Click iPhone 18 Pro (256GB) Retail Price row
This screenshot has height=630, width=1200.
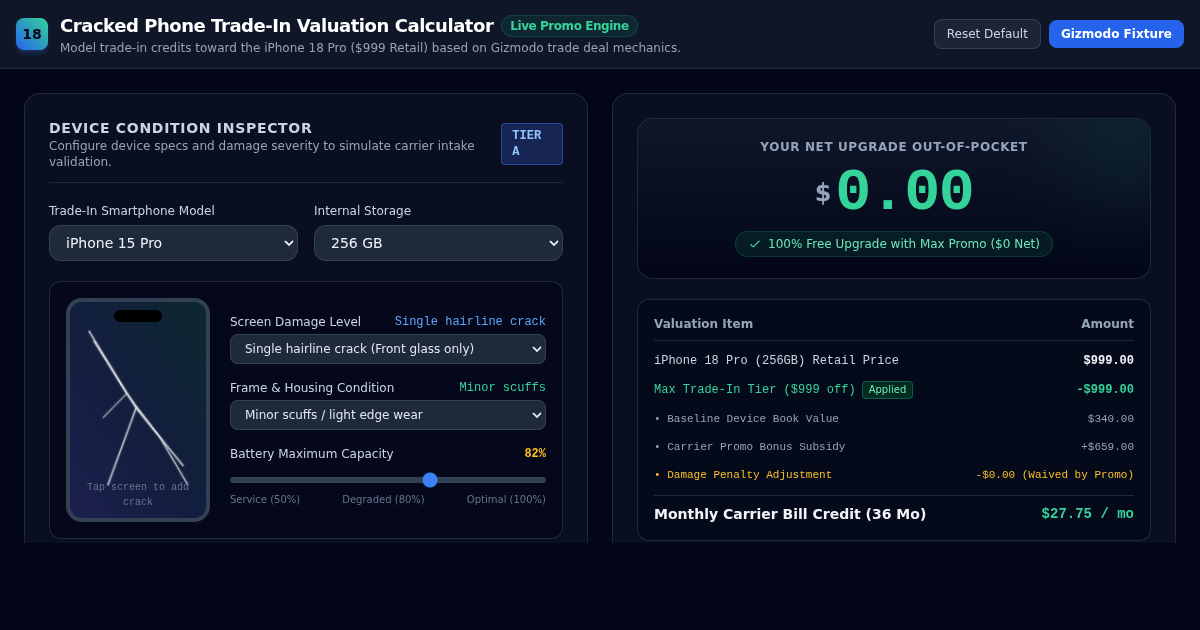pos(894,361)
